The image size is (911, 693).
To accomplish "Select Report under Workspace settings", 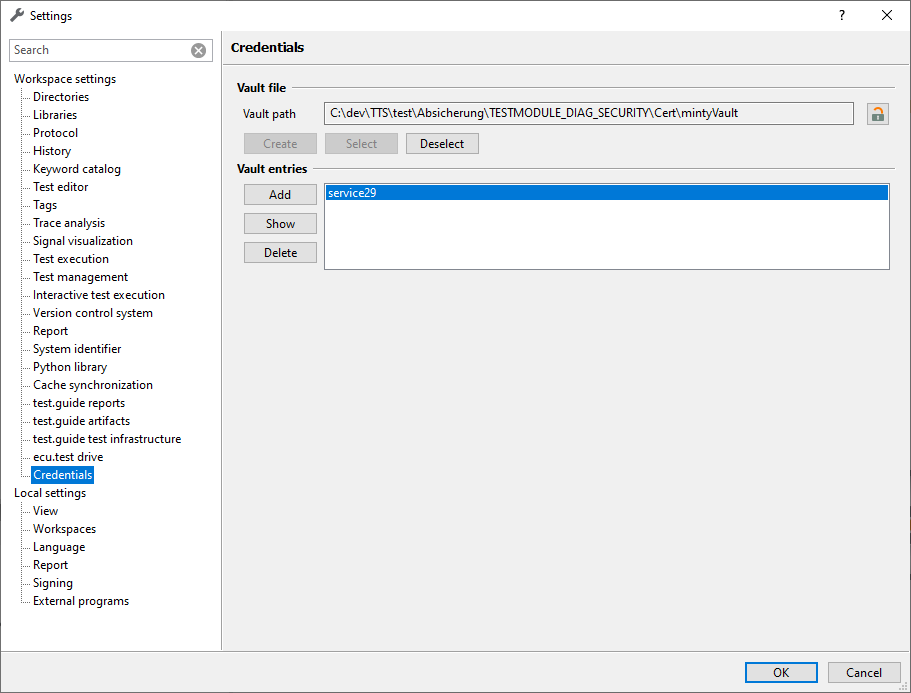I will click(x=51, y=331).
